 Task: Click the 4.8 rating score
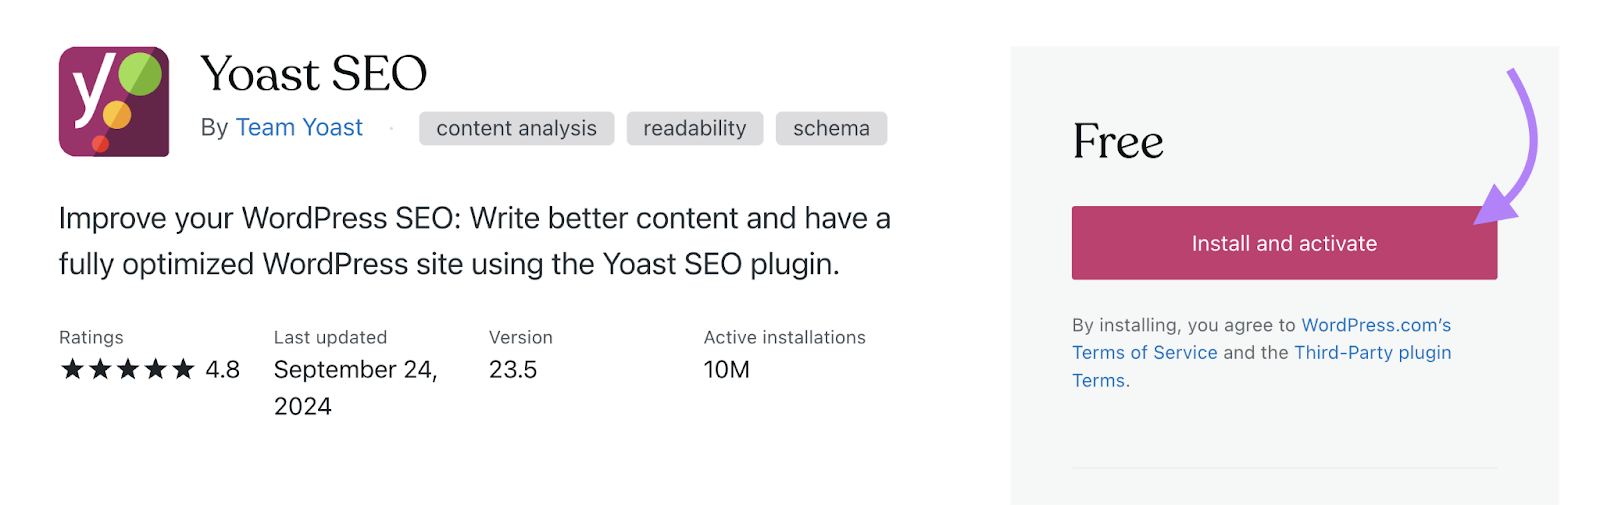pyautogui.click(x=222, y=370)
